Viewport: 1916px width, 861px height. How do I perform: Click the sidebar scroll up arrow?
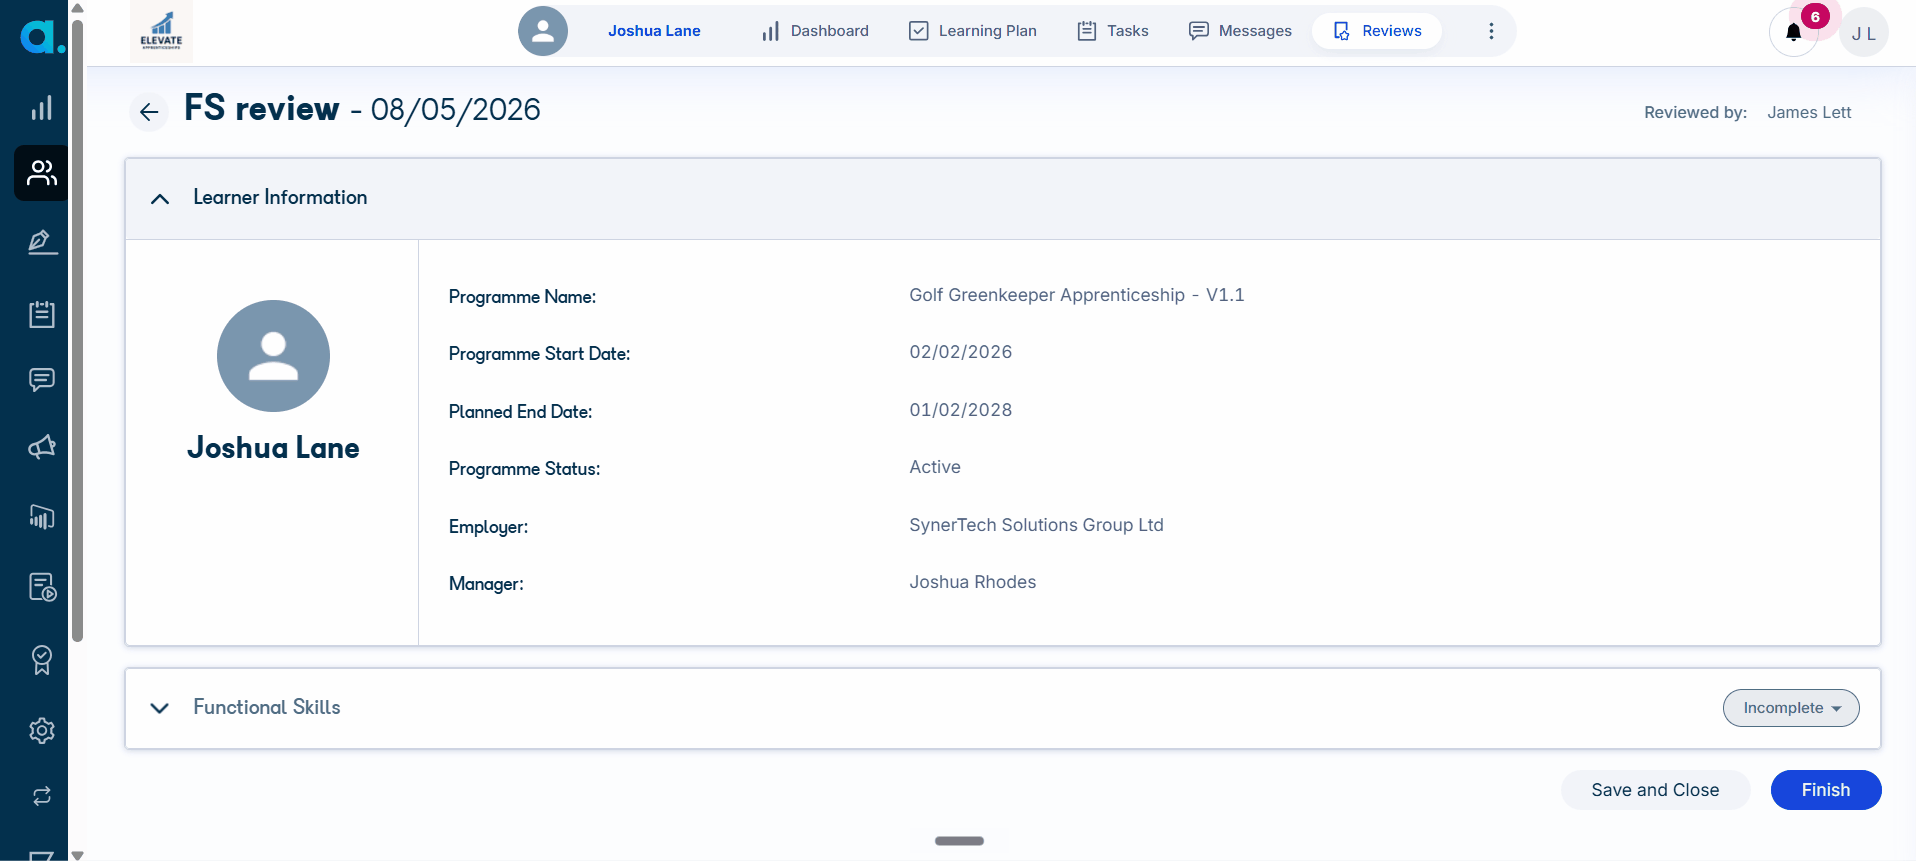click(x=78, y=8)
